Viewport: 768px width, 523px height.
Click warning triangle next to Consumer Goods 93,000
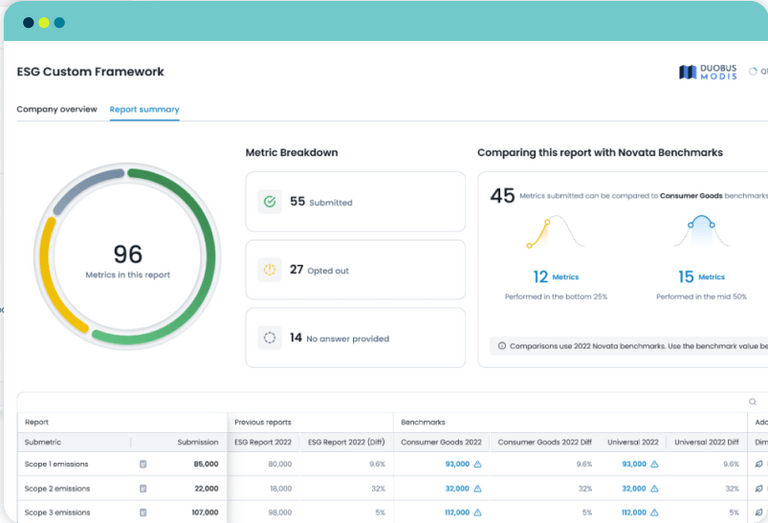point(477,464)
